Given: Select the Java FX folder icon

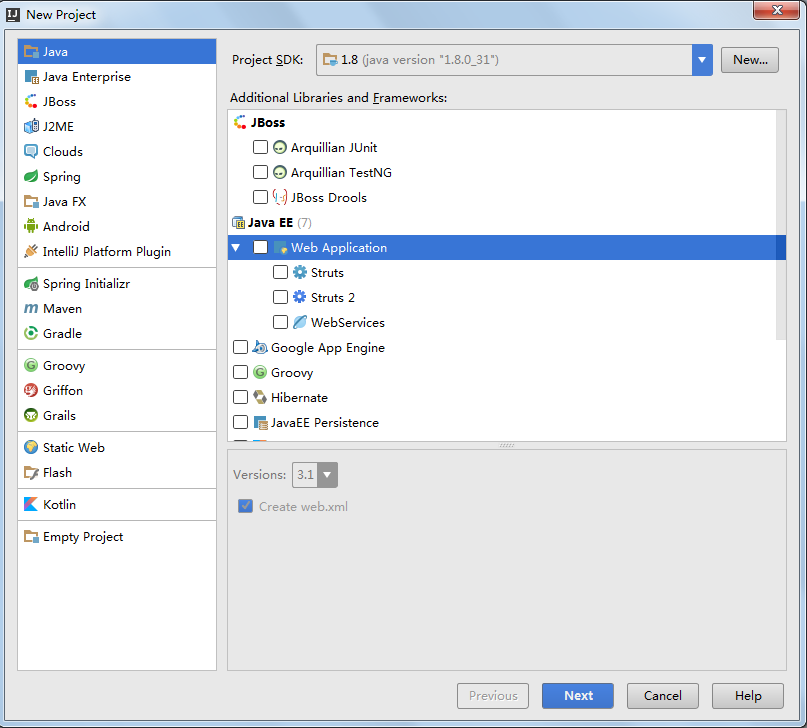Looking at the screenshot, I should [x=31, y=202].
